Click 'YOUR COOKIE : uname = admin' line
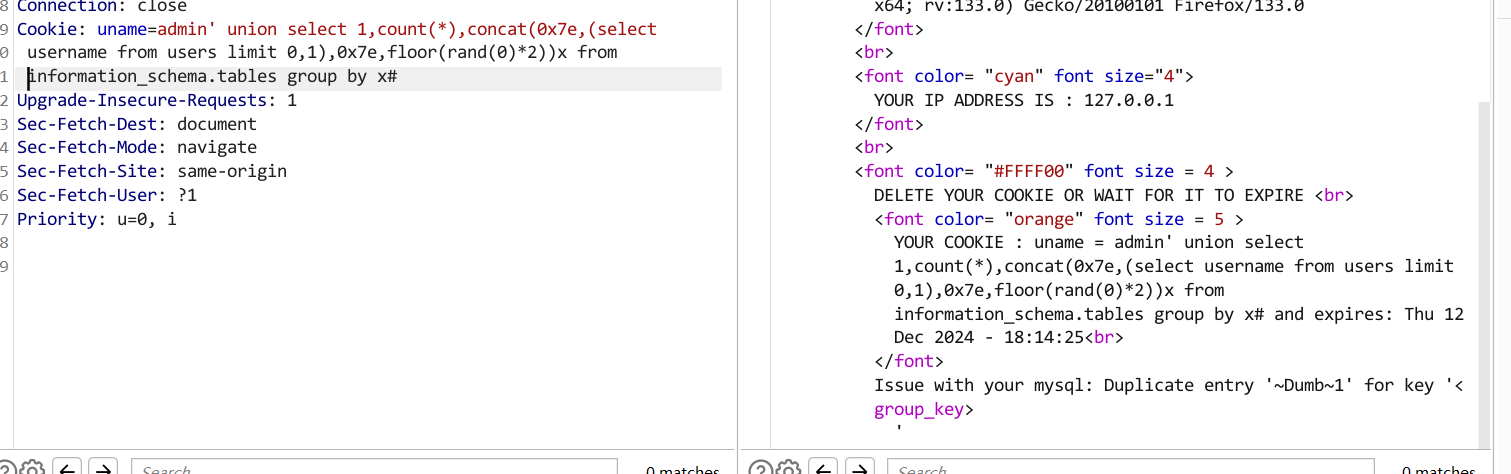This screenshot has height=474, width=1511. (1099, 243)
